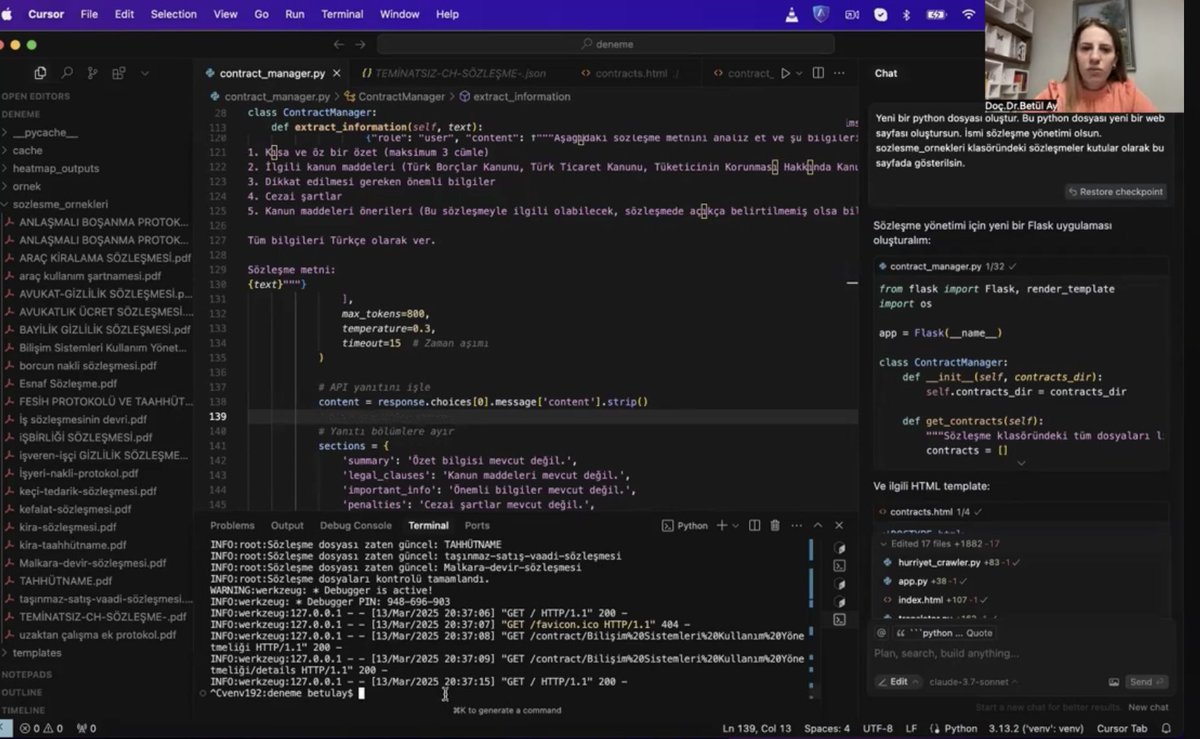Switch to the contracts.html editor tab
1200x739 pixels.
click(x=630, y=73)
